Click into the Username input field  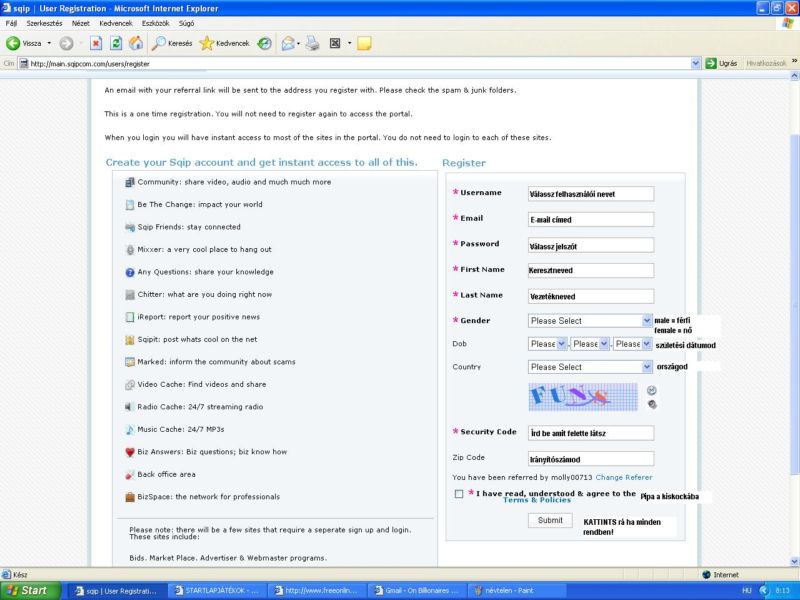click(x=590, y=194)
